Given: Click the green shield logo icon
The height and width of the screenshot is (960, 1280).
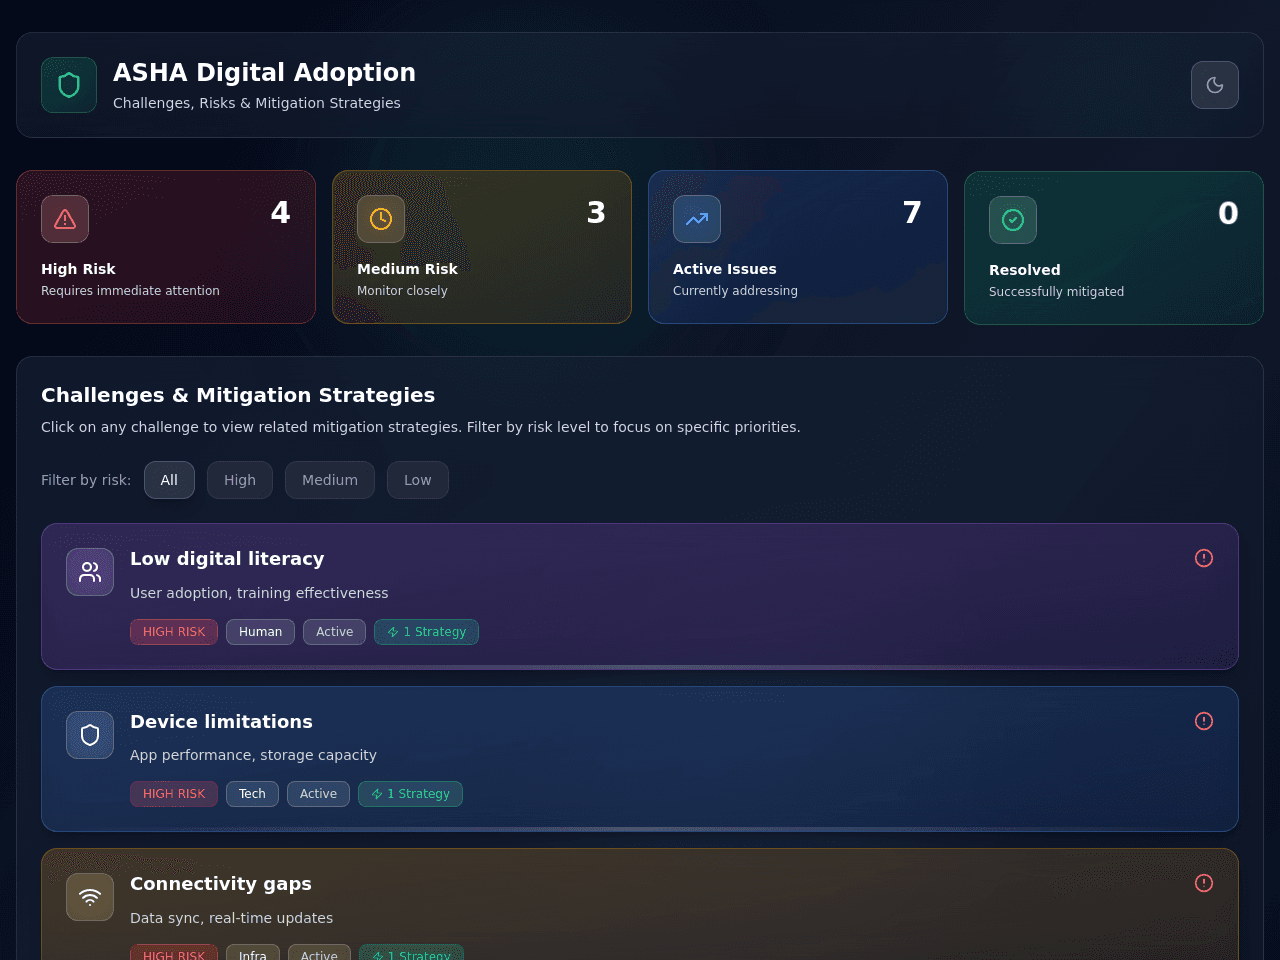Looking at the screenshot, I should (69, 85).
